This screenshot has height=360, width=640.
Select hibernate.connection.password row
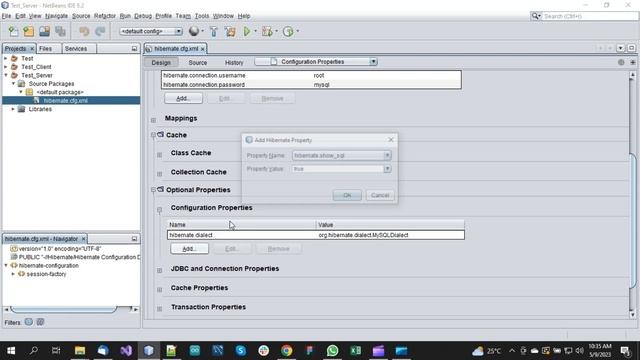tap(311, 84)
